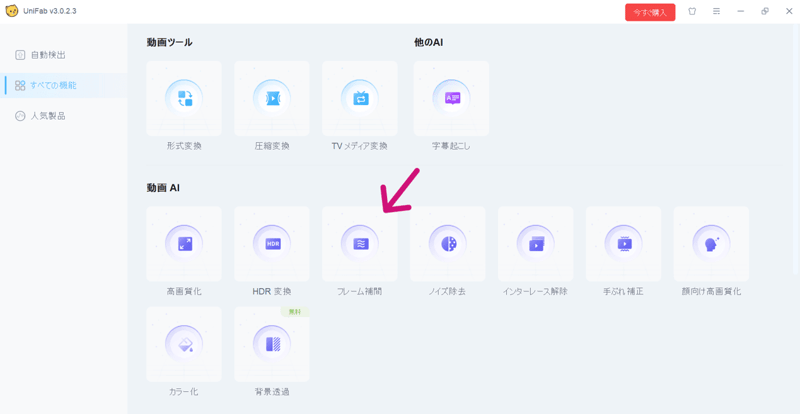
Task: Open the カラー化 colorize tool
Action: click(x=184, y=344)
